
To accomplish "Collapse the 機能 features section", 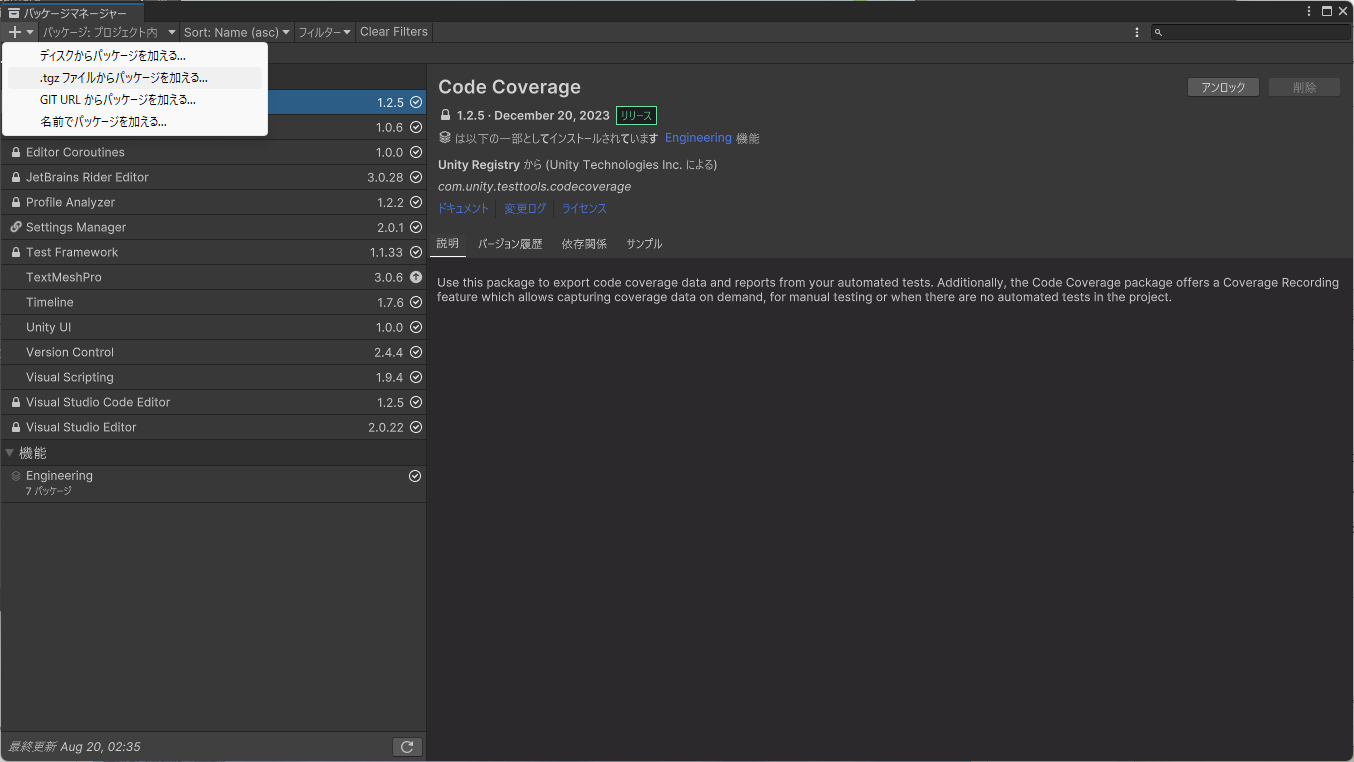I will tap(10, 453).
